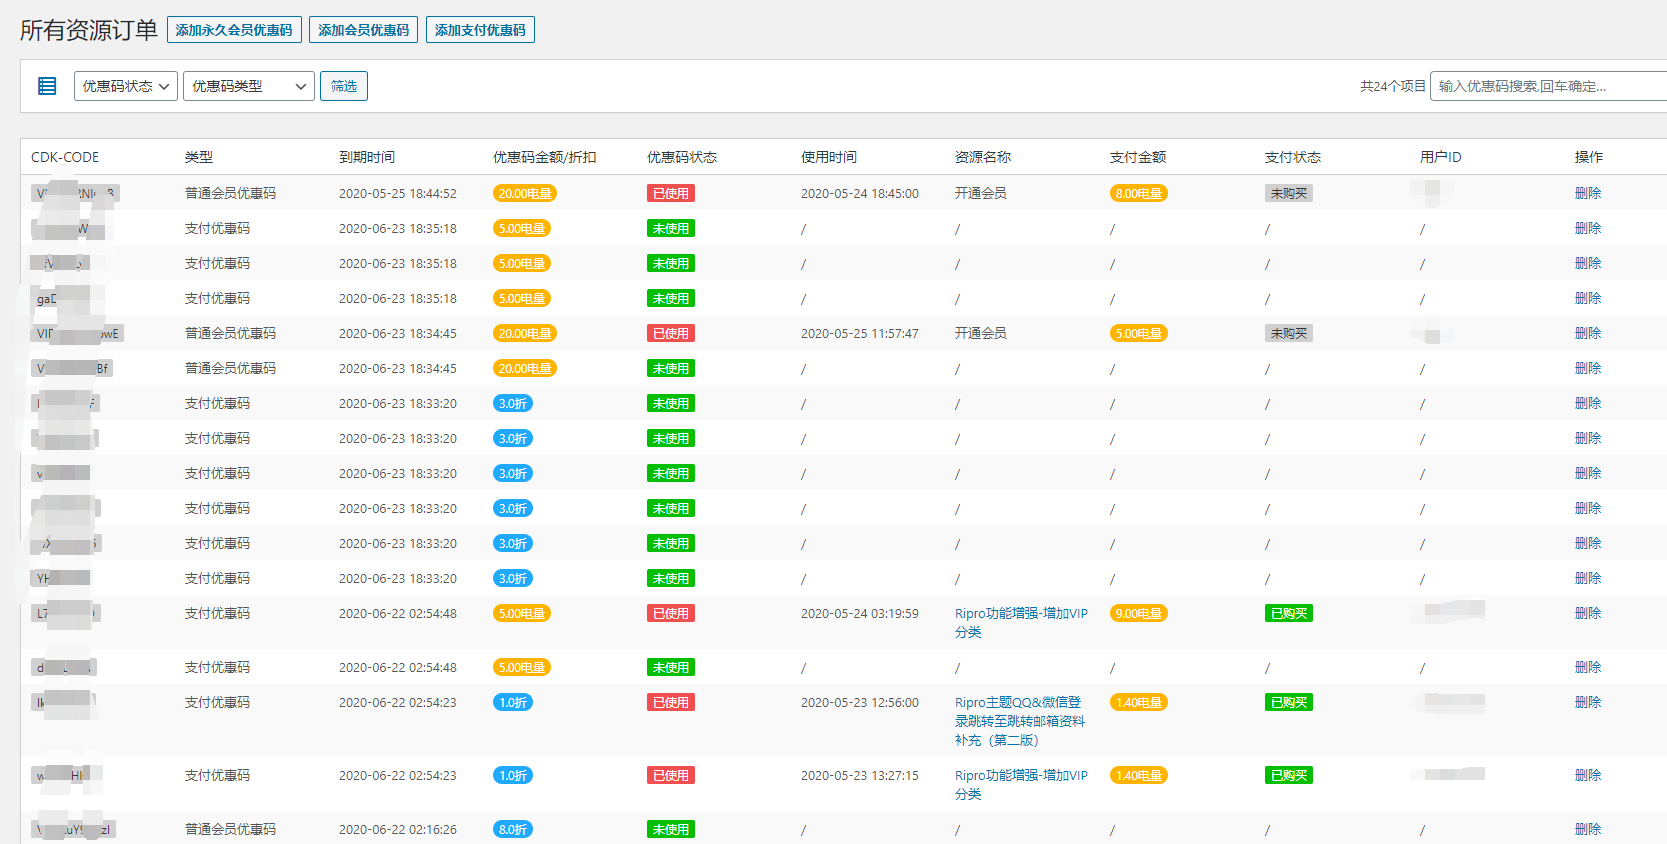Click the list view icon
This screenshot has height=844, width=1667.
click(x=47, y=86)
